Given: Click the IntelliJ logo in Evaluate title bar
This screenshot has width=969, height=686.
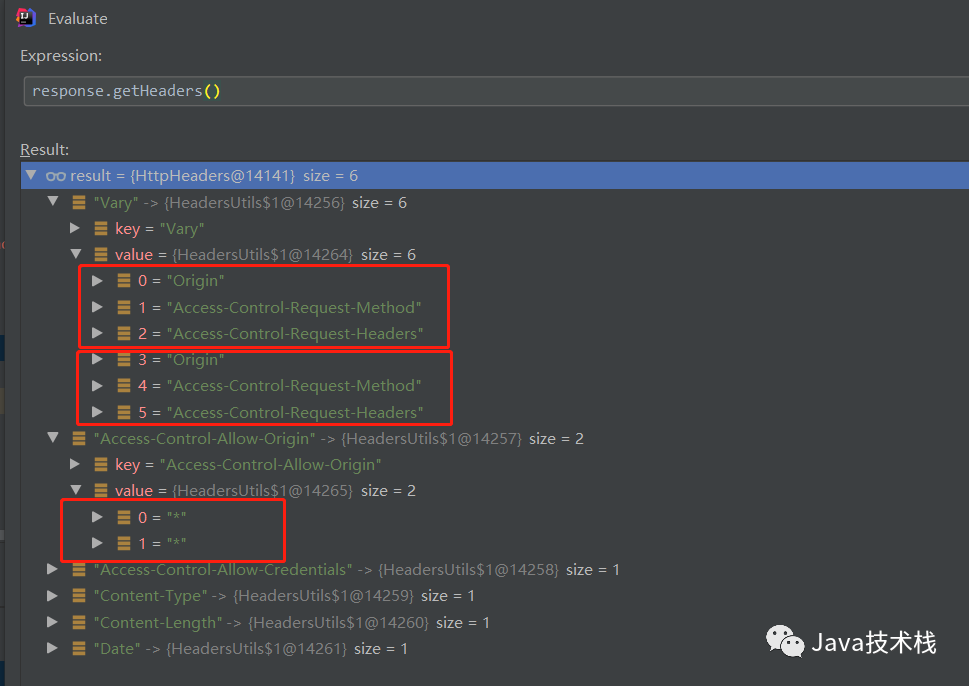Looking at the screenshot, I should click(27, 17).
